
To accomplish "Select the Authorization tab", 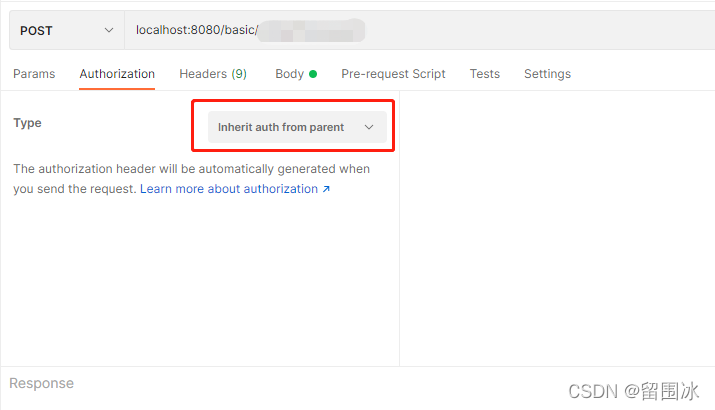I will point(117,74).
